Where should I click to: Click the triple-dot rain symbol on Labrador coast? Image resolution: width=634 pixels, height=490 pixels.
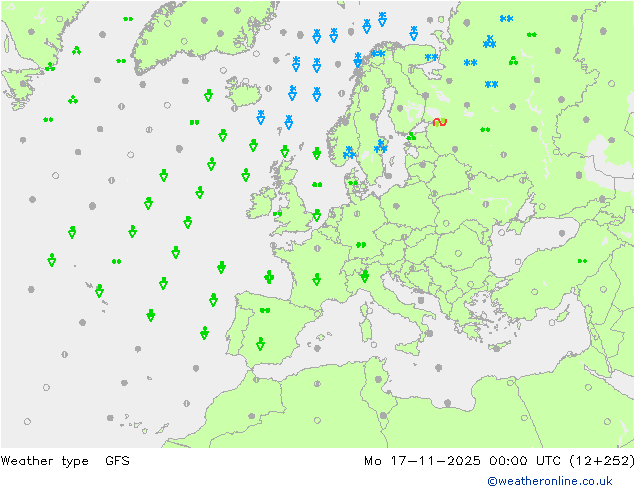pyautogui.click(x=50, y=67)
